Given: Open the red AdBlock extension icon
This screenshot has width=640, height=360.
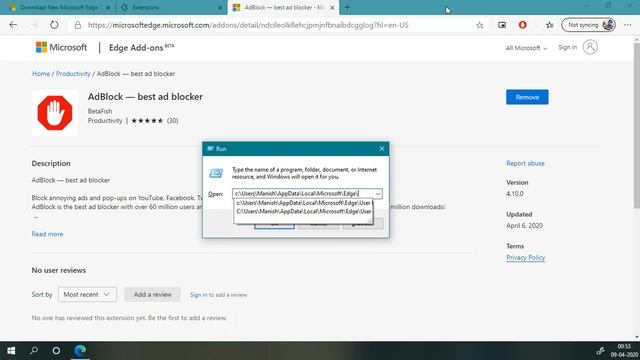Looking at the screenshot, I should pos(522,25).
